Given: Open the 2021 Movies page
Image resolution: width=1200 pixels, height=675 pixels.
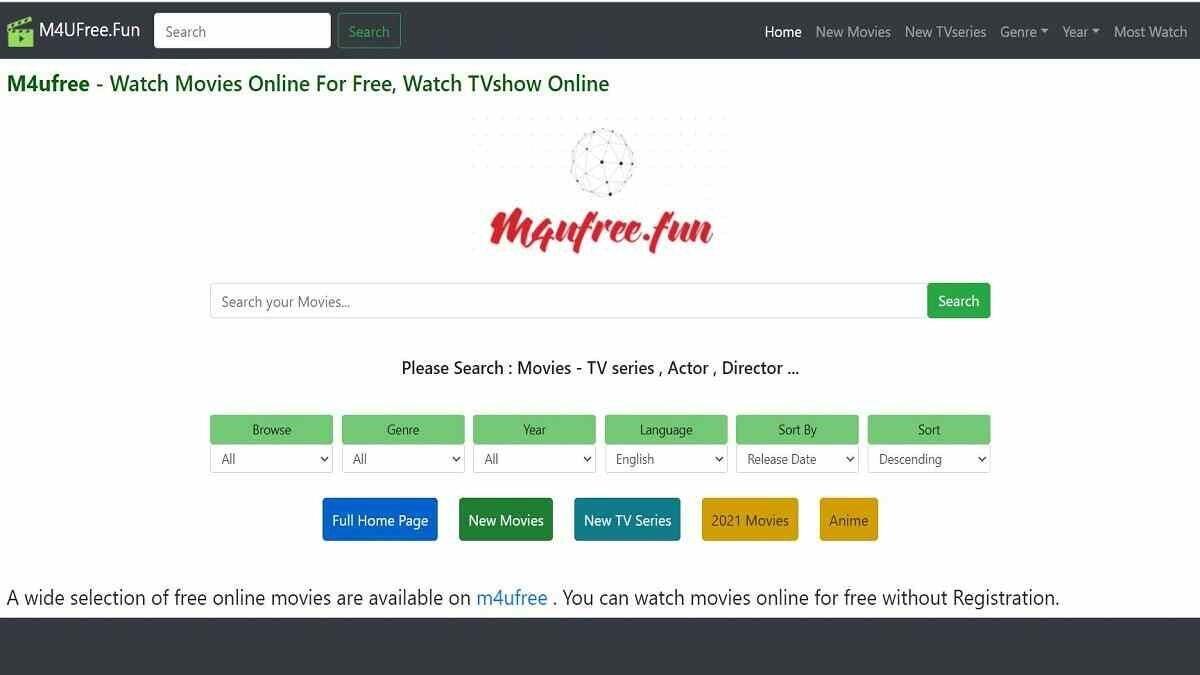Looking at the screenshot, I should coord(750,519).
